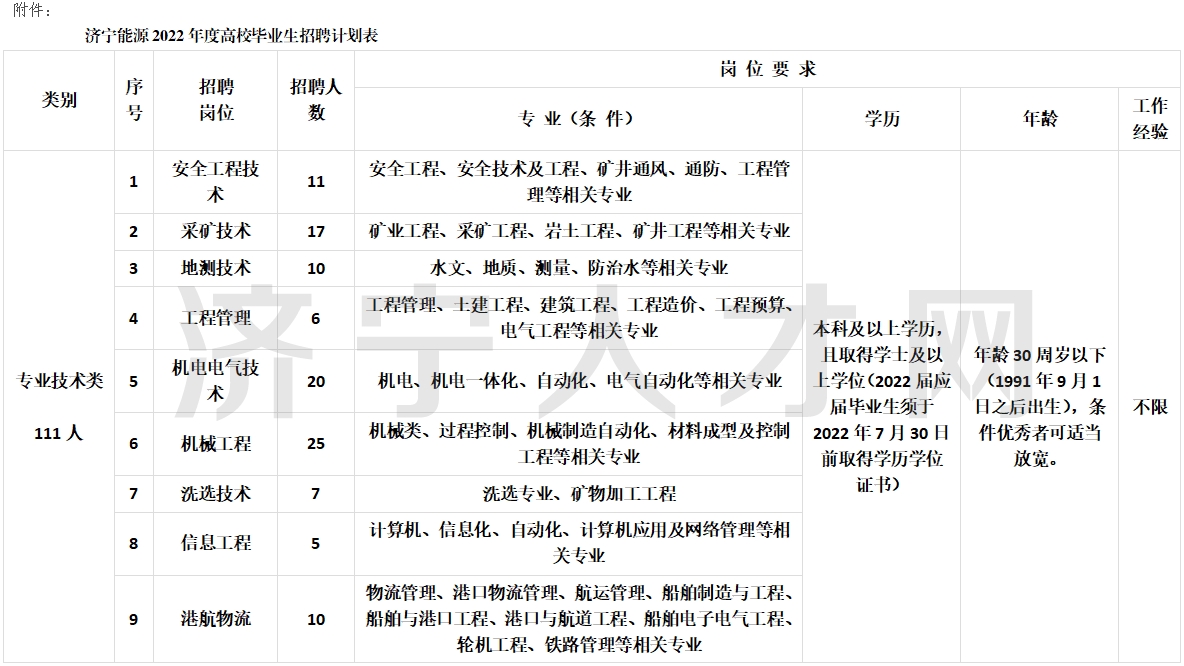Select the 序号 column header
This screenshot has width=1184, height=666.
(x=134, y=100)
